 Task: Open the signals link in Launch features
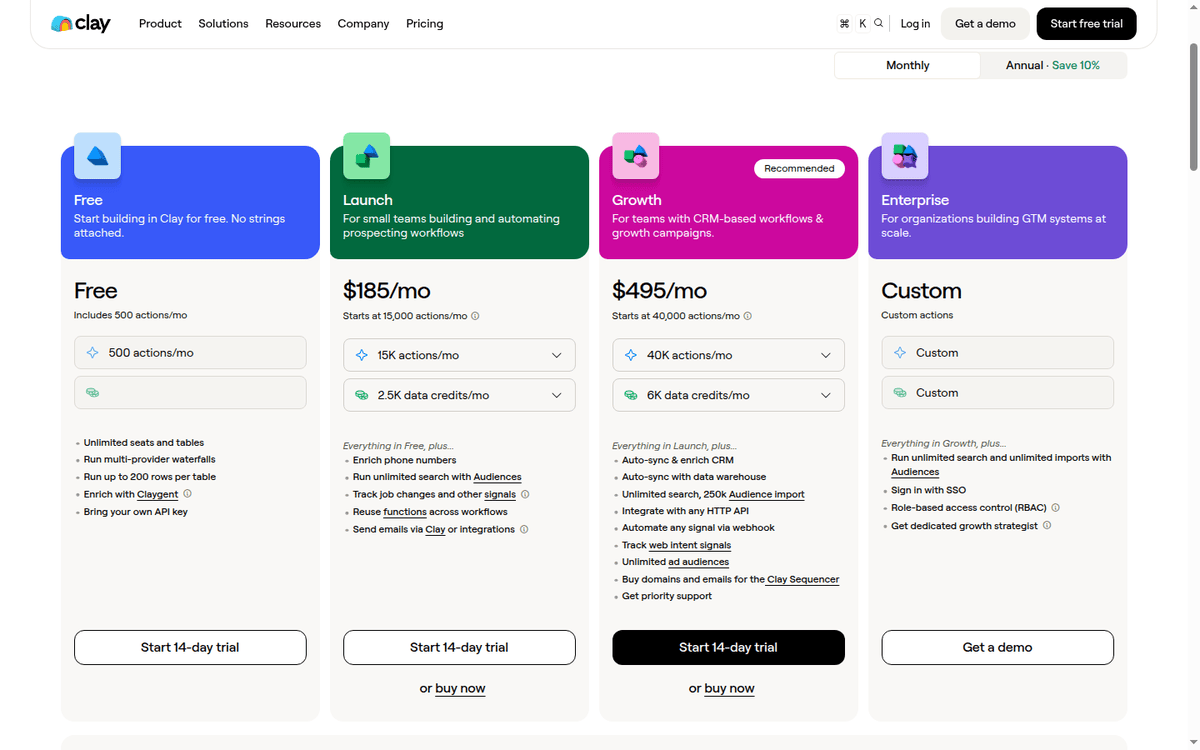pos(500,494)
